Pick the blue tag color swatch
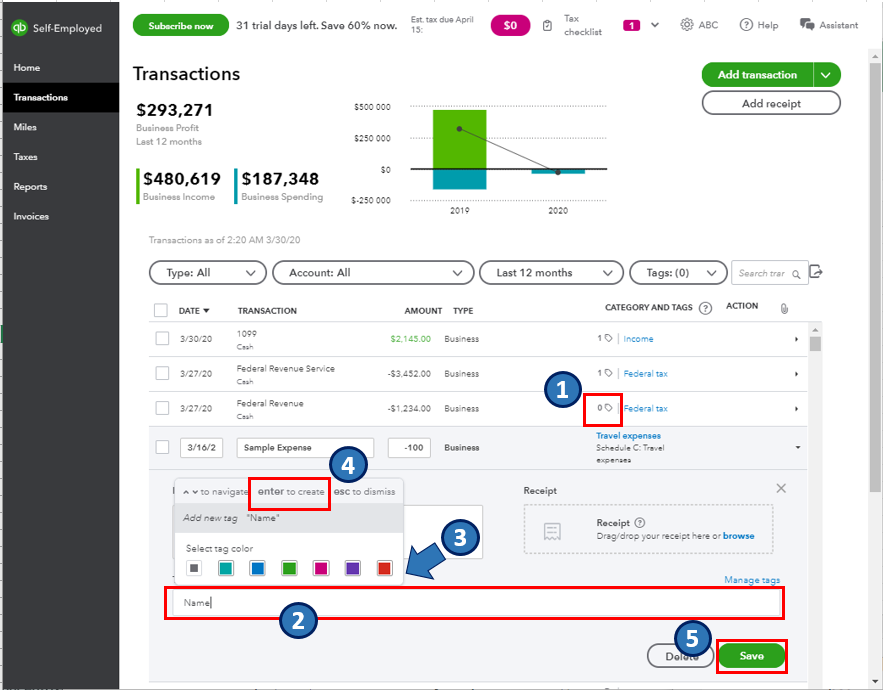 tap(257, 568)
